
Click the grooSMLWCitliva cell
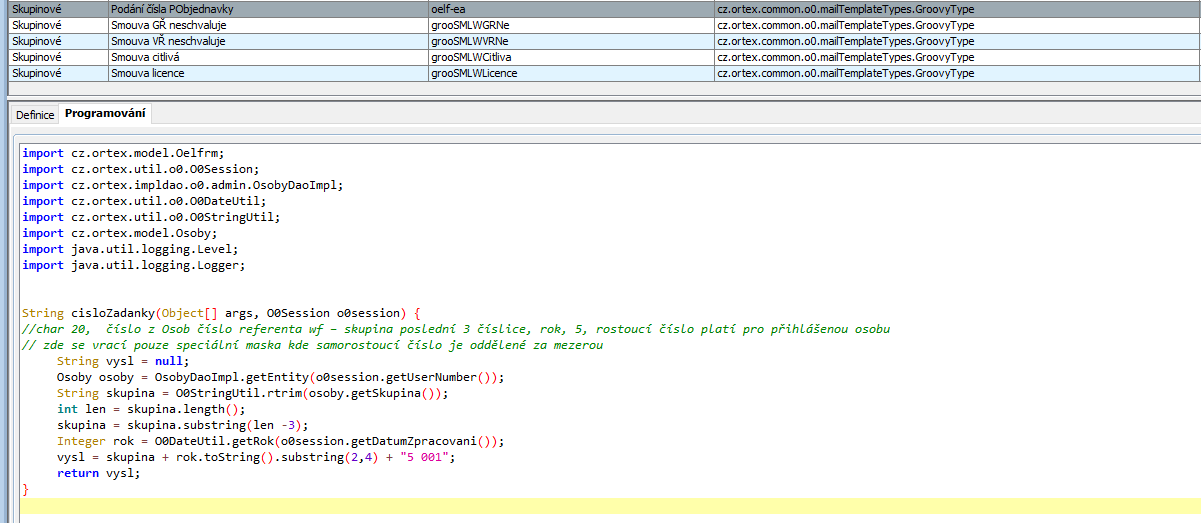tap(470, 57)
